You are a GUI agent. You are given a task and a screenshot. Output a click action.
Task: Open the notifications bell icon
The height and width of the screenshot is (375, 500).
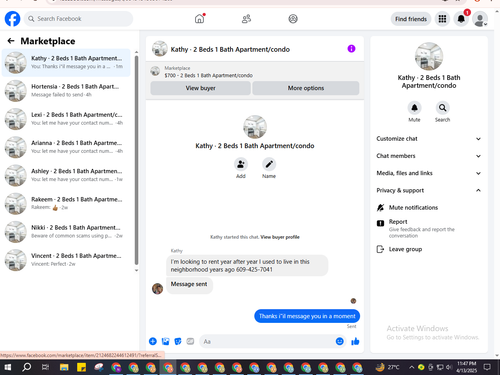coord(461,19)
